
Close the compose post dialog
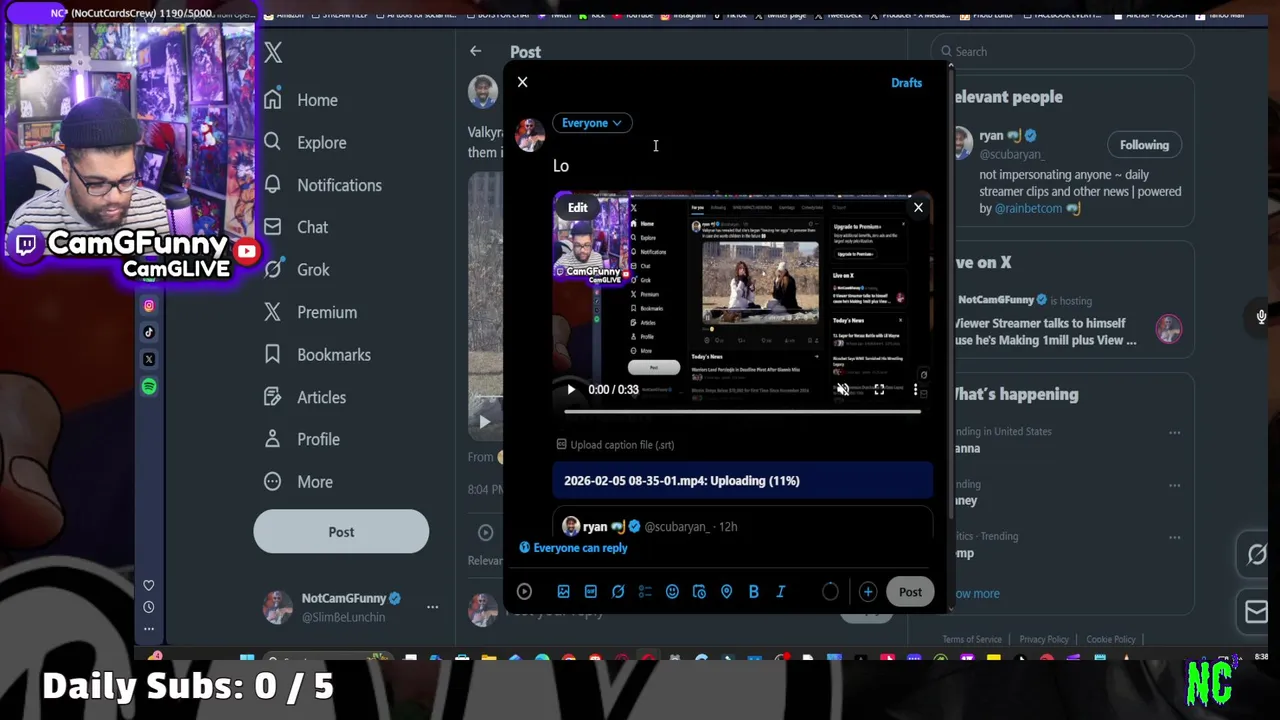(522, 82)
